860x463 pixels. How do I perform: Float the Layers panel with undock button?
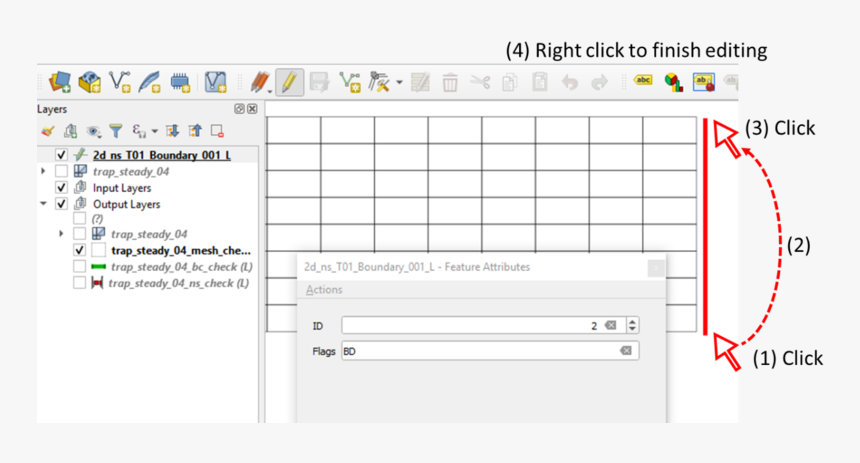(239, 109)
